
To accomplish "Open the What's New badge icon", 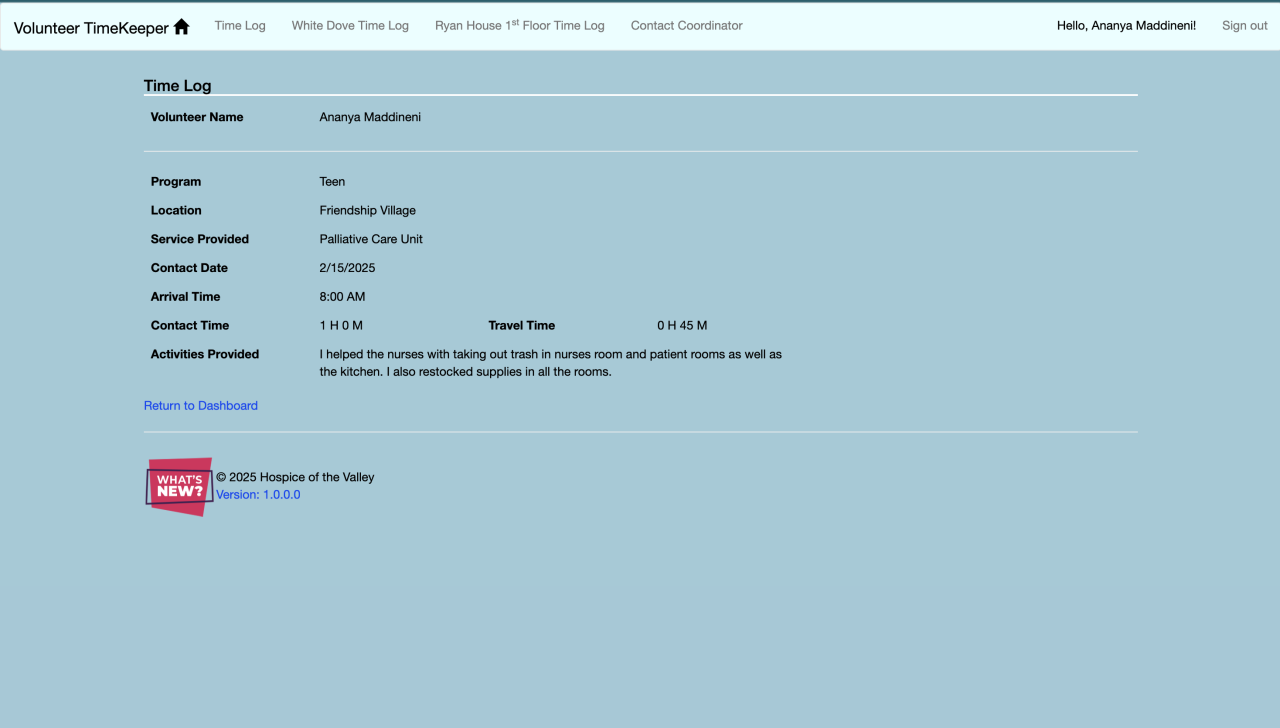I will coord(180,487).
